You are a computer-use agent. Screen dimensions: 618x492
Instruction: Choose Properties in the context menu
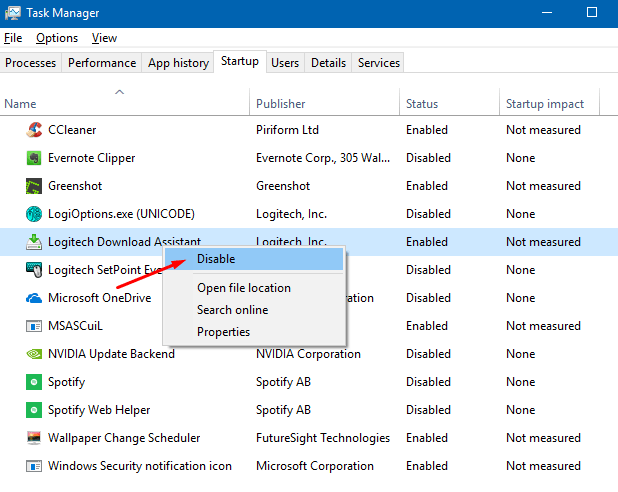254,332
